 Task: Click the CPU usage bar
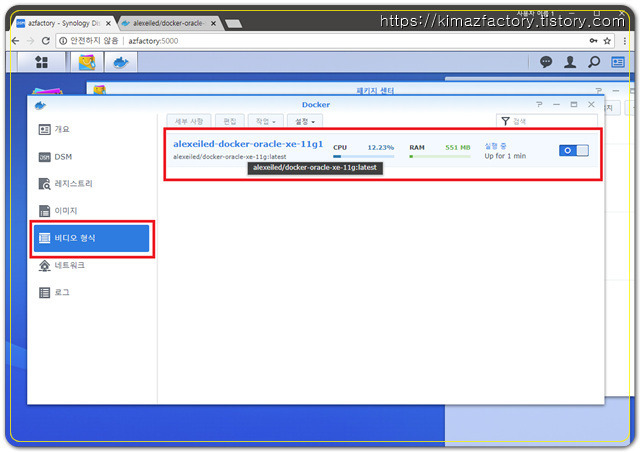(364, 156)
